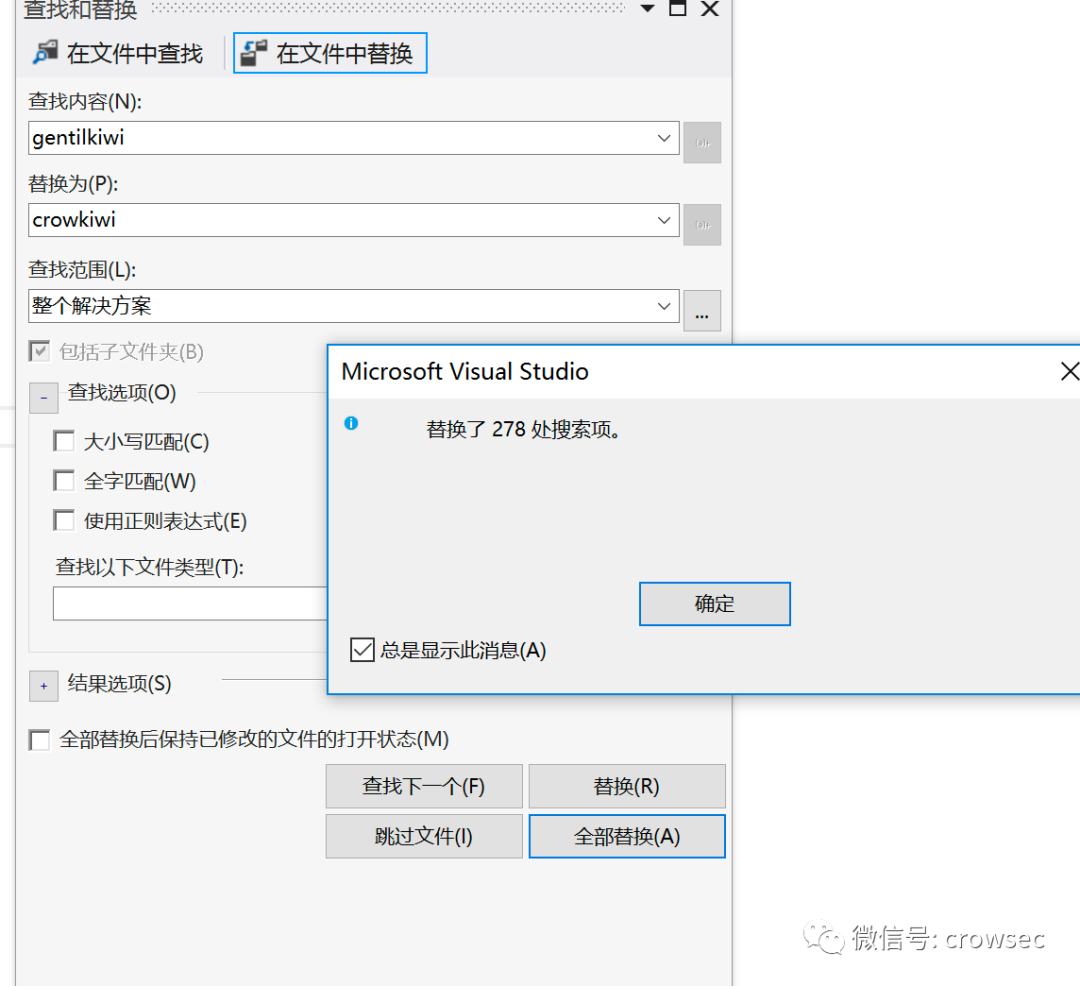The width and height of the screenshot is (1080, 986).
Task: Enable 大小写匹配 checkbox
Action: pyautogui.click(x=64, y=441)
